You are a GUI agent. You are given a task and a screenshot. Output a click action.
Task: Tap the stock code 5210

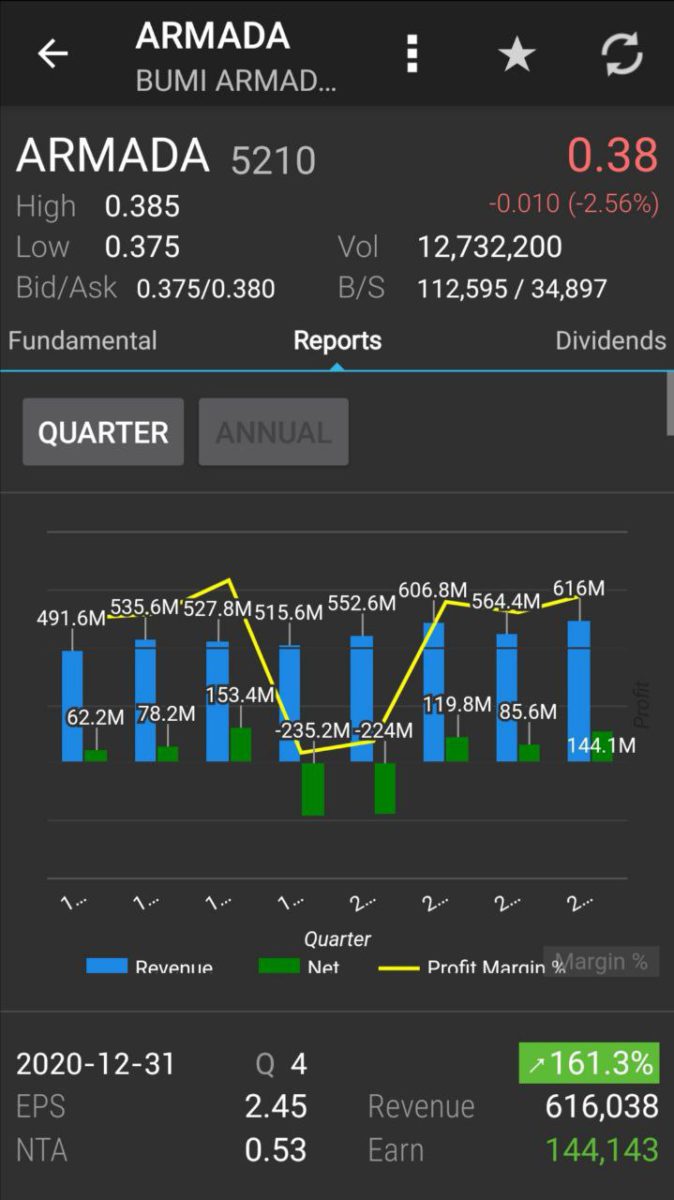point(274,160)
